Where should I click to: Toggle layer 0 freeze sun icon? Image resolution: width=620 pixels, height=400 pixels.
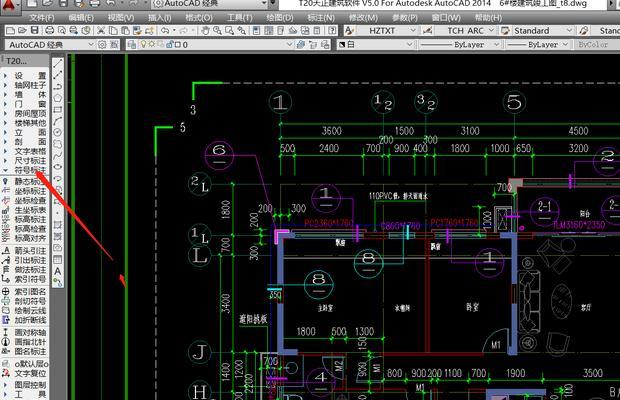tap(151, 45)
